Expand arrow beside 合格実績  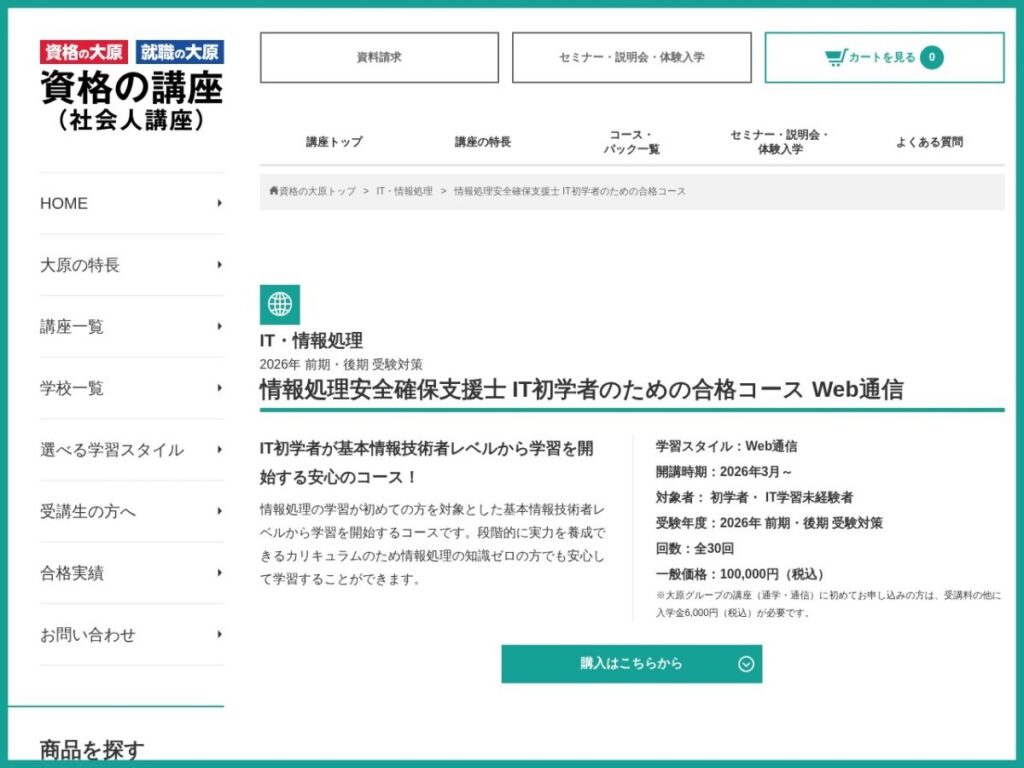coord(219,573)
